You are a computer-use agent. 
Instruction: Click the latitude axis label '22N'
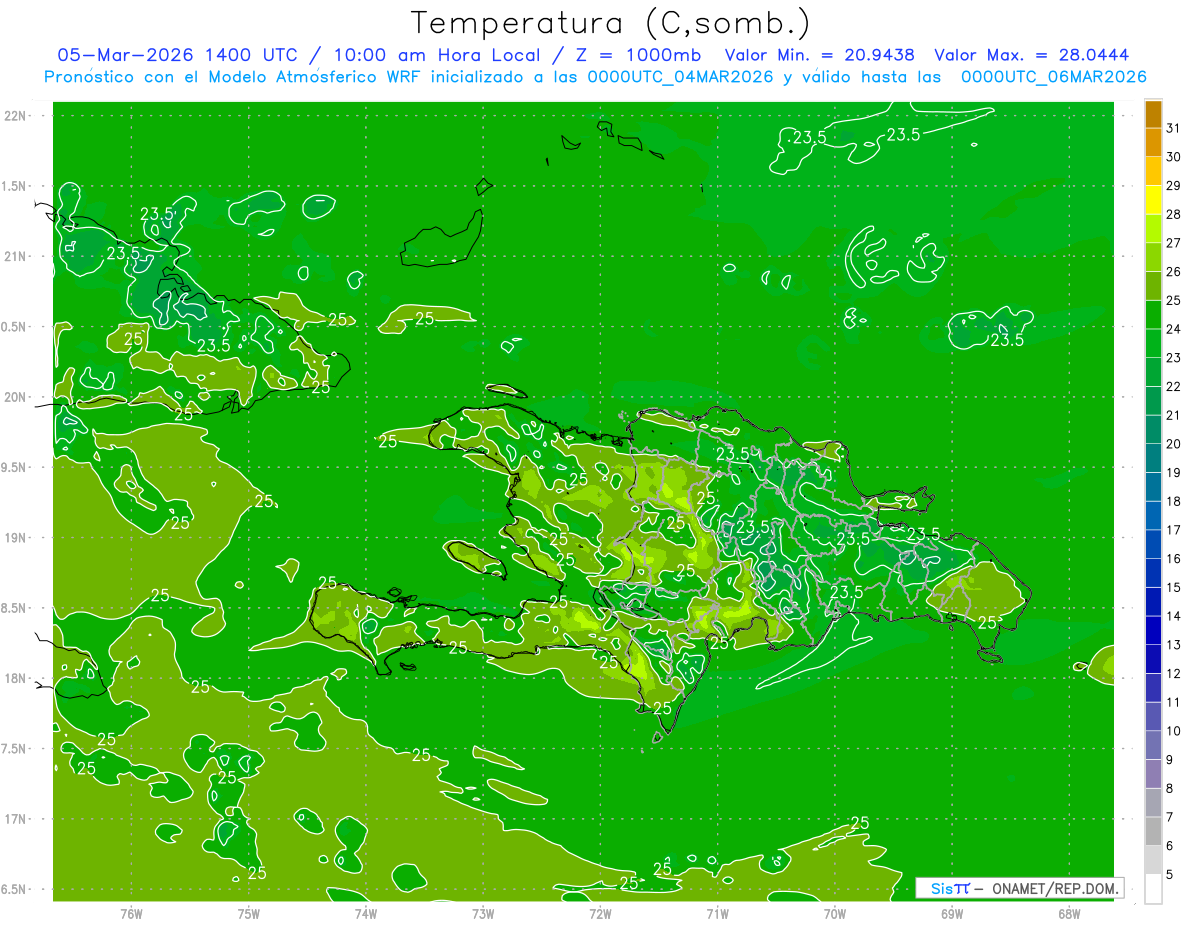coord(17,115)
